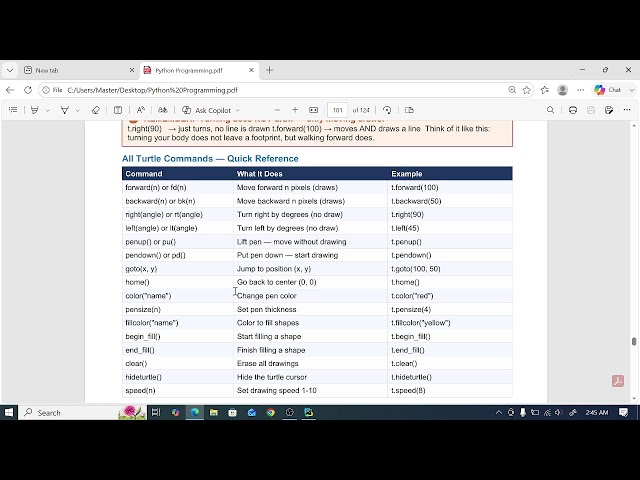Select the 'Hide the turtle cursor' text
Screen dimensions: 640x480
coord(272,377)
